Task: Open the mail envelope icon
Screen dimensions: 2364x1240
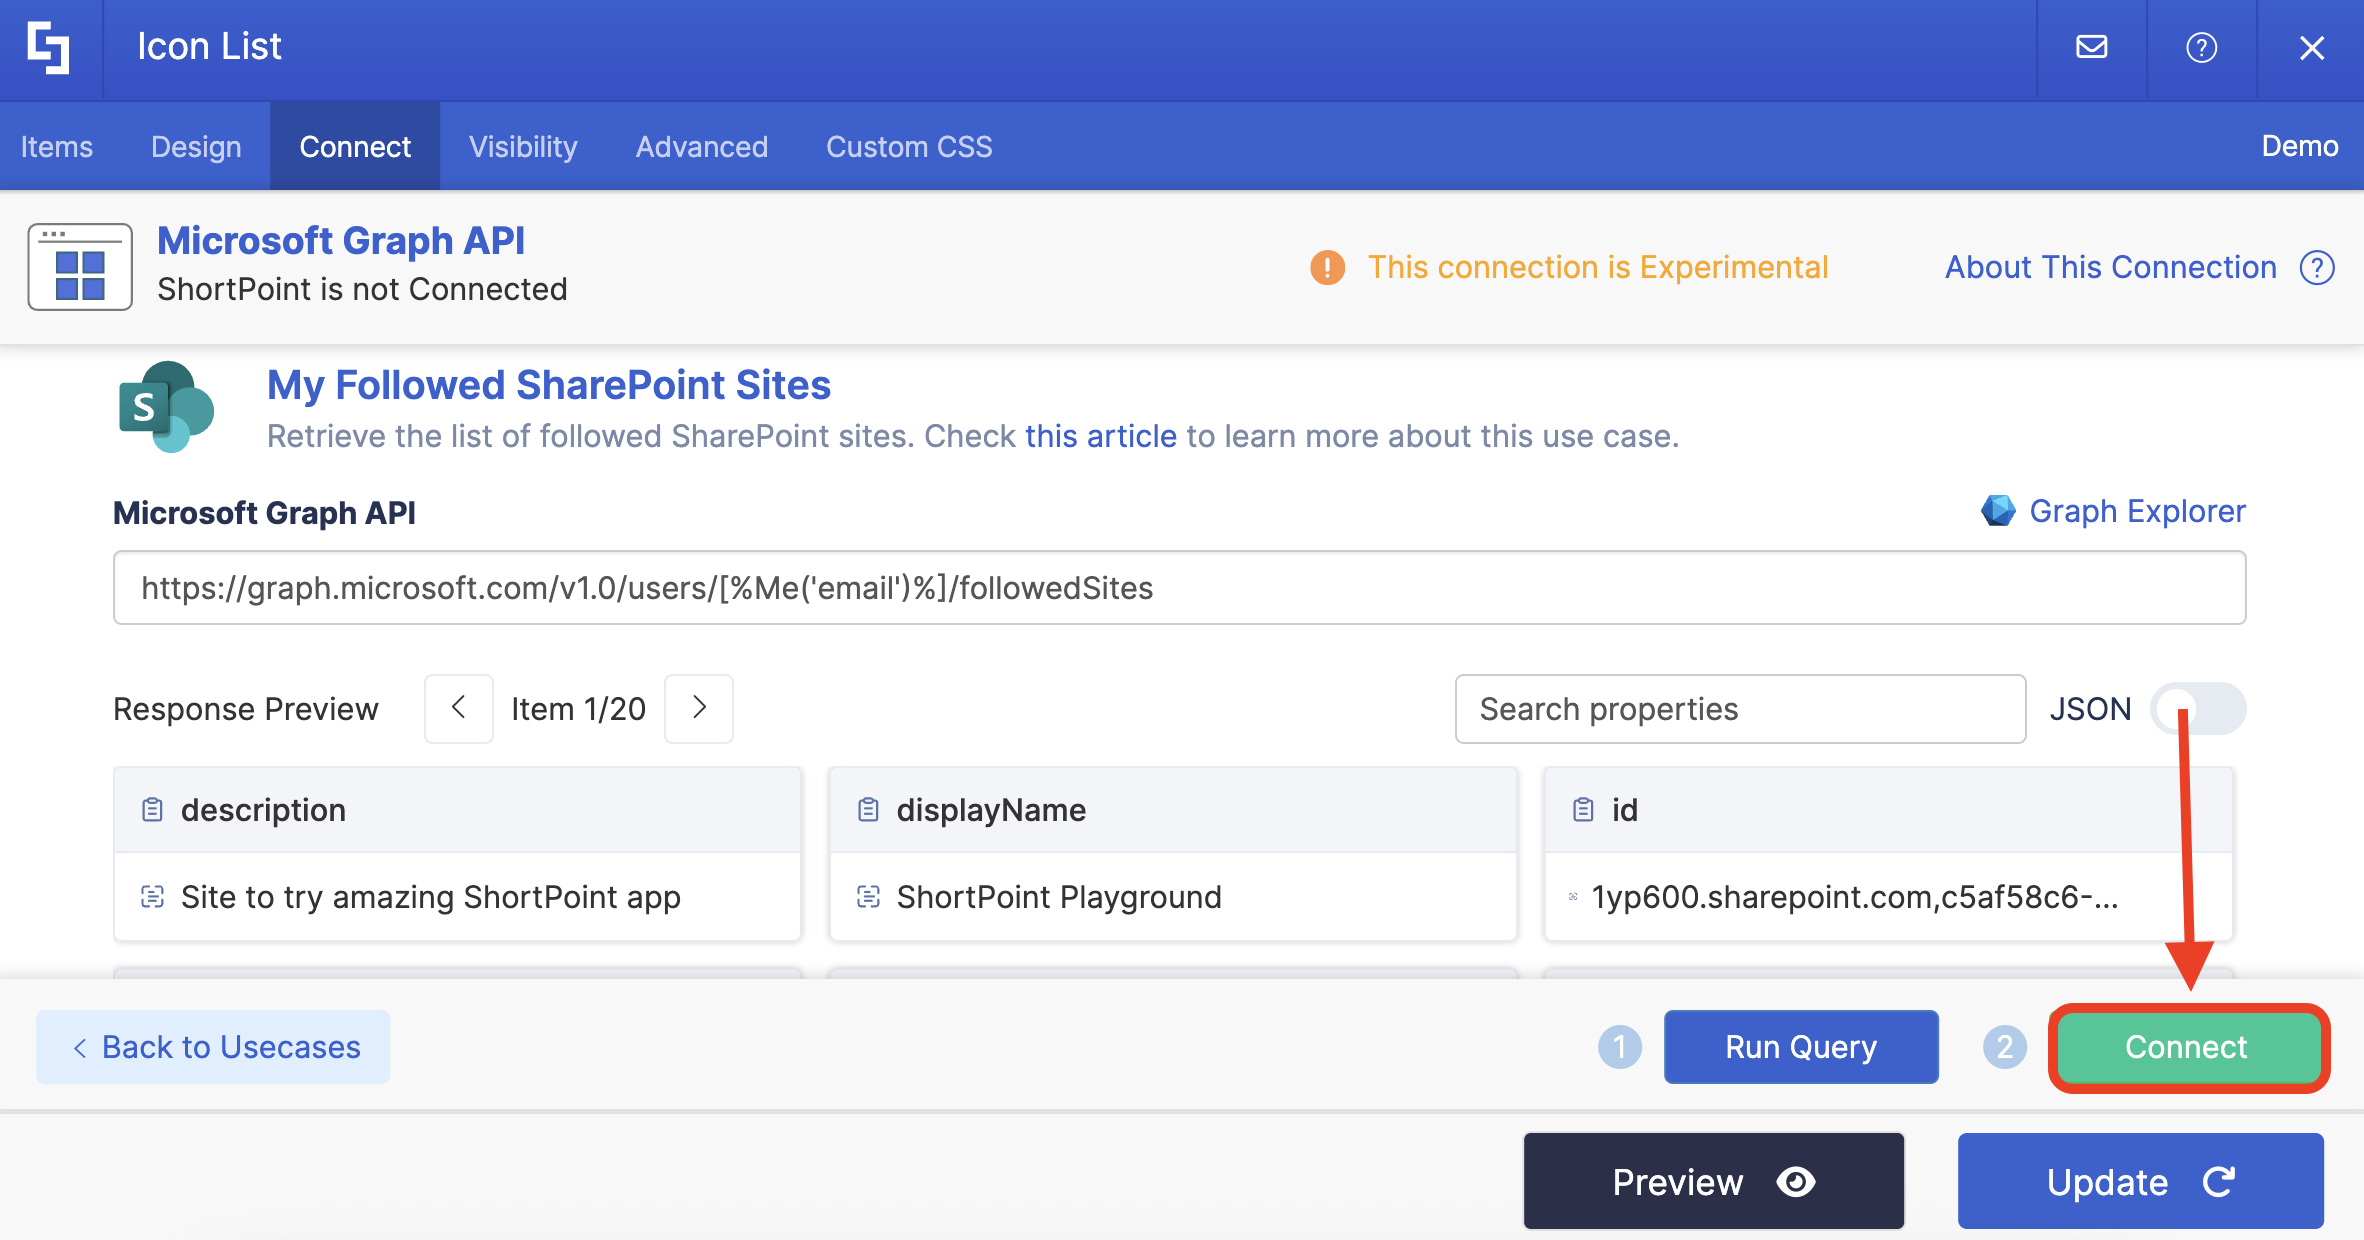Action: [x=2091, y=47]
